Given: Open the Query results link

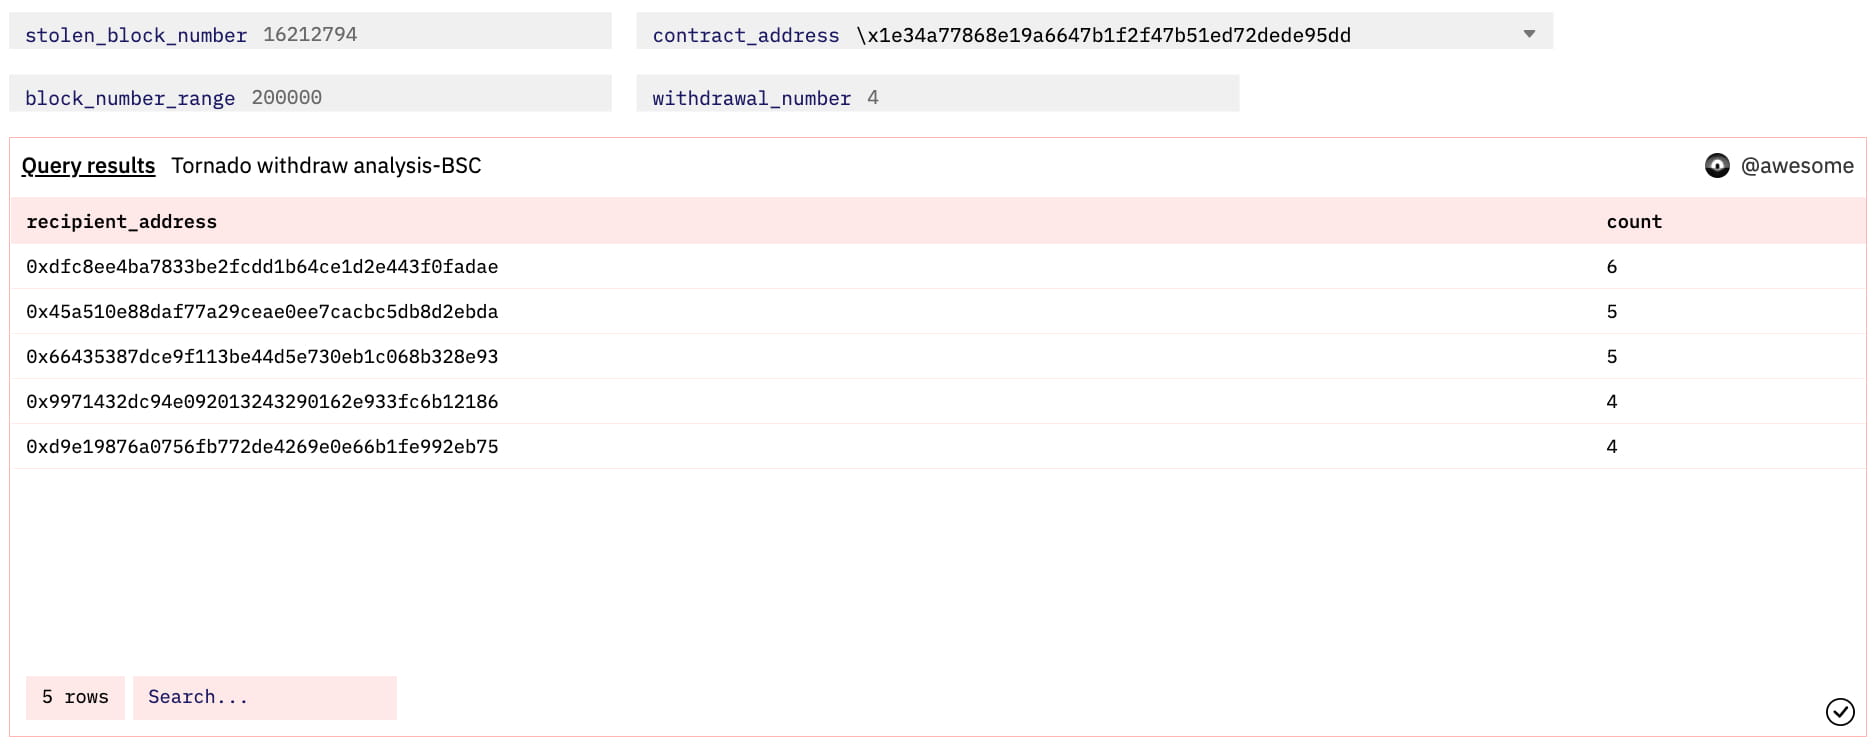Looking at the screenshot, I should pos(88,166).
